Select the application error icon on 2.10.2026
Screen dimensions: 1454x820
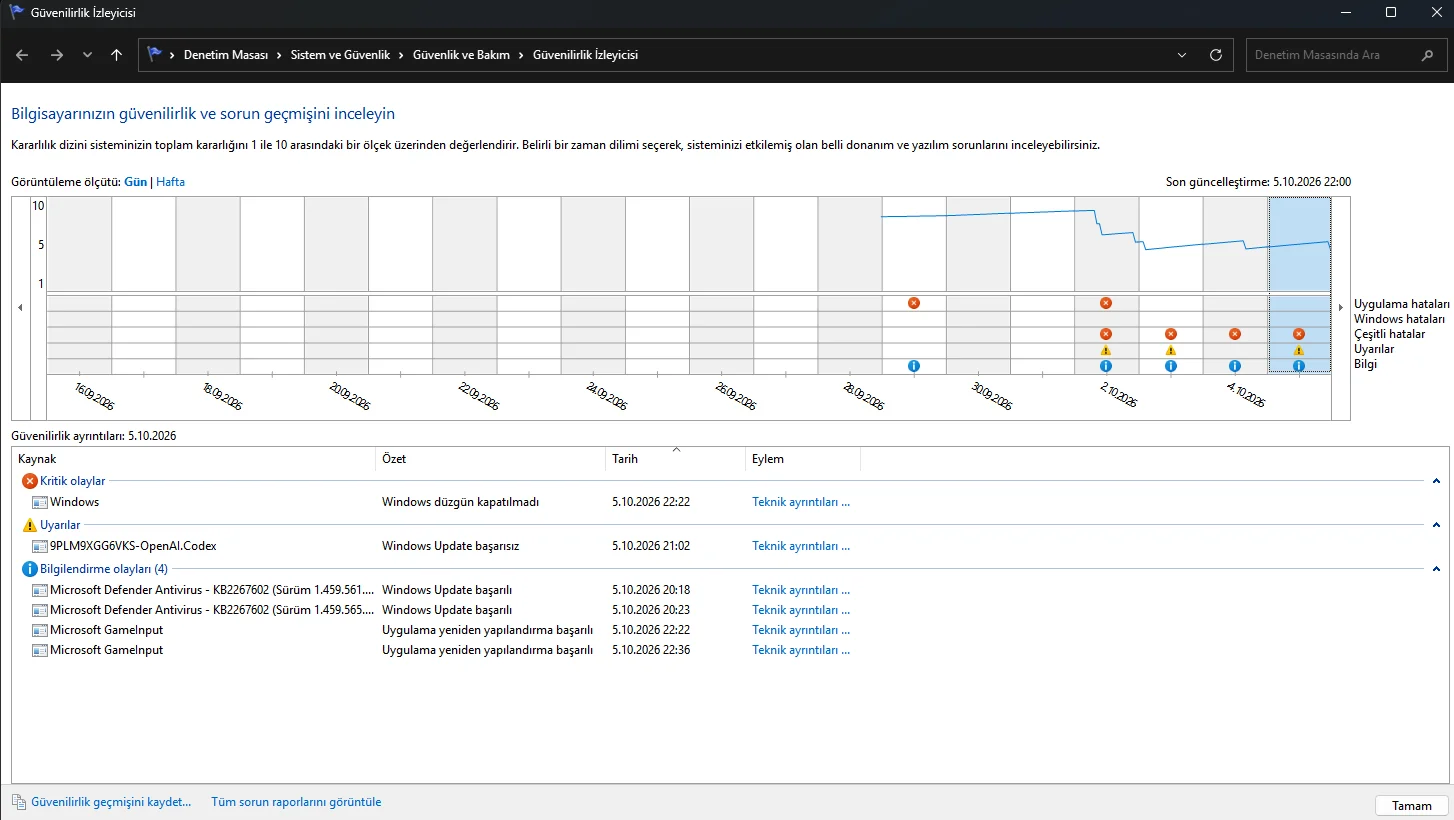click(x=1106, y=302)
